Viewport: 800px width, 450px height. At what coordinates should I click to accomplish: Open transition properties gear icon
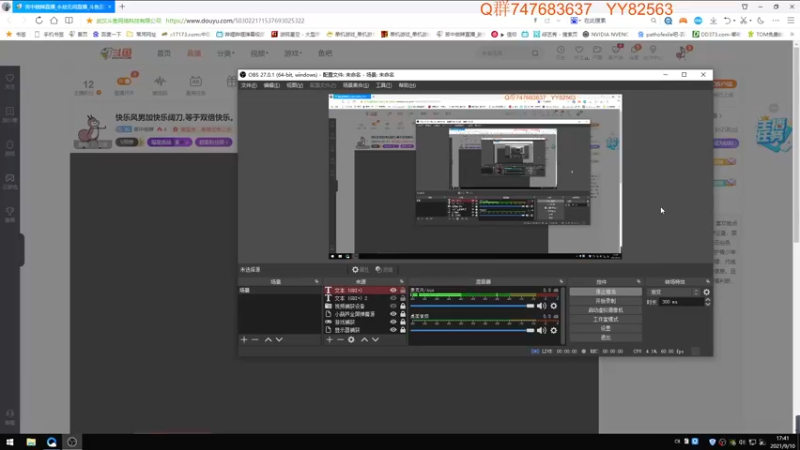(707, 292)
